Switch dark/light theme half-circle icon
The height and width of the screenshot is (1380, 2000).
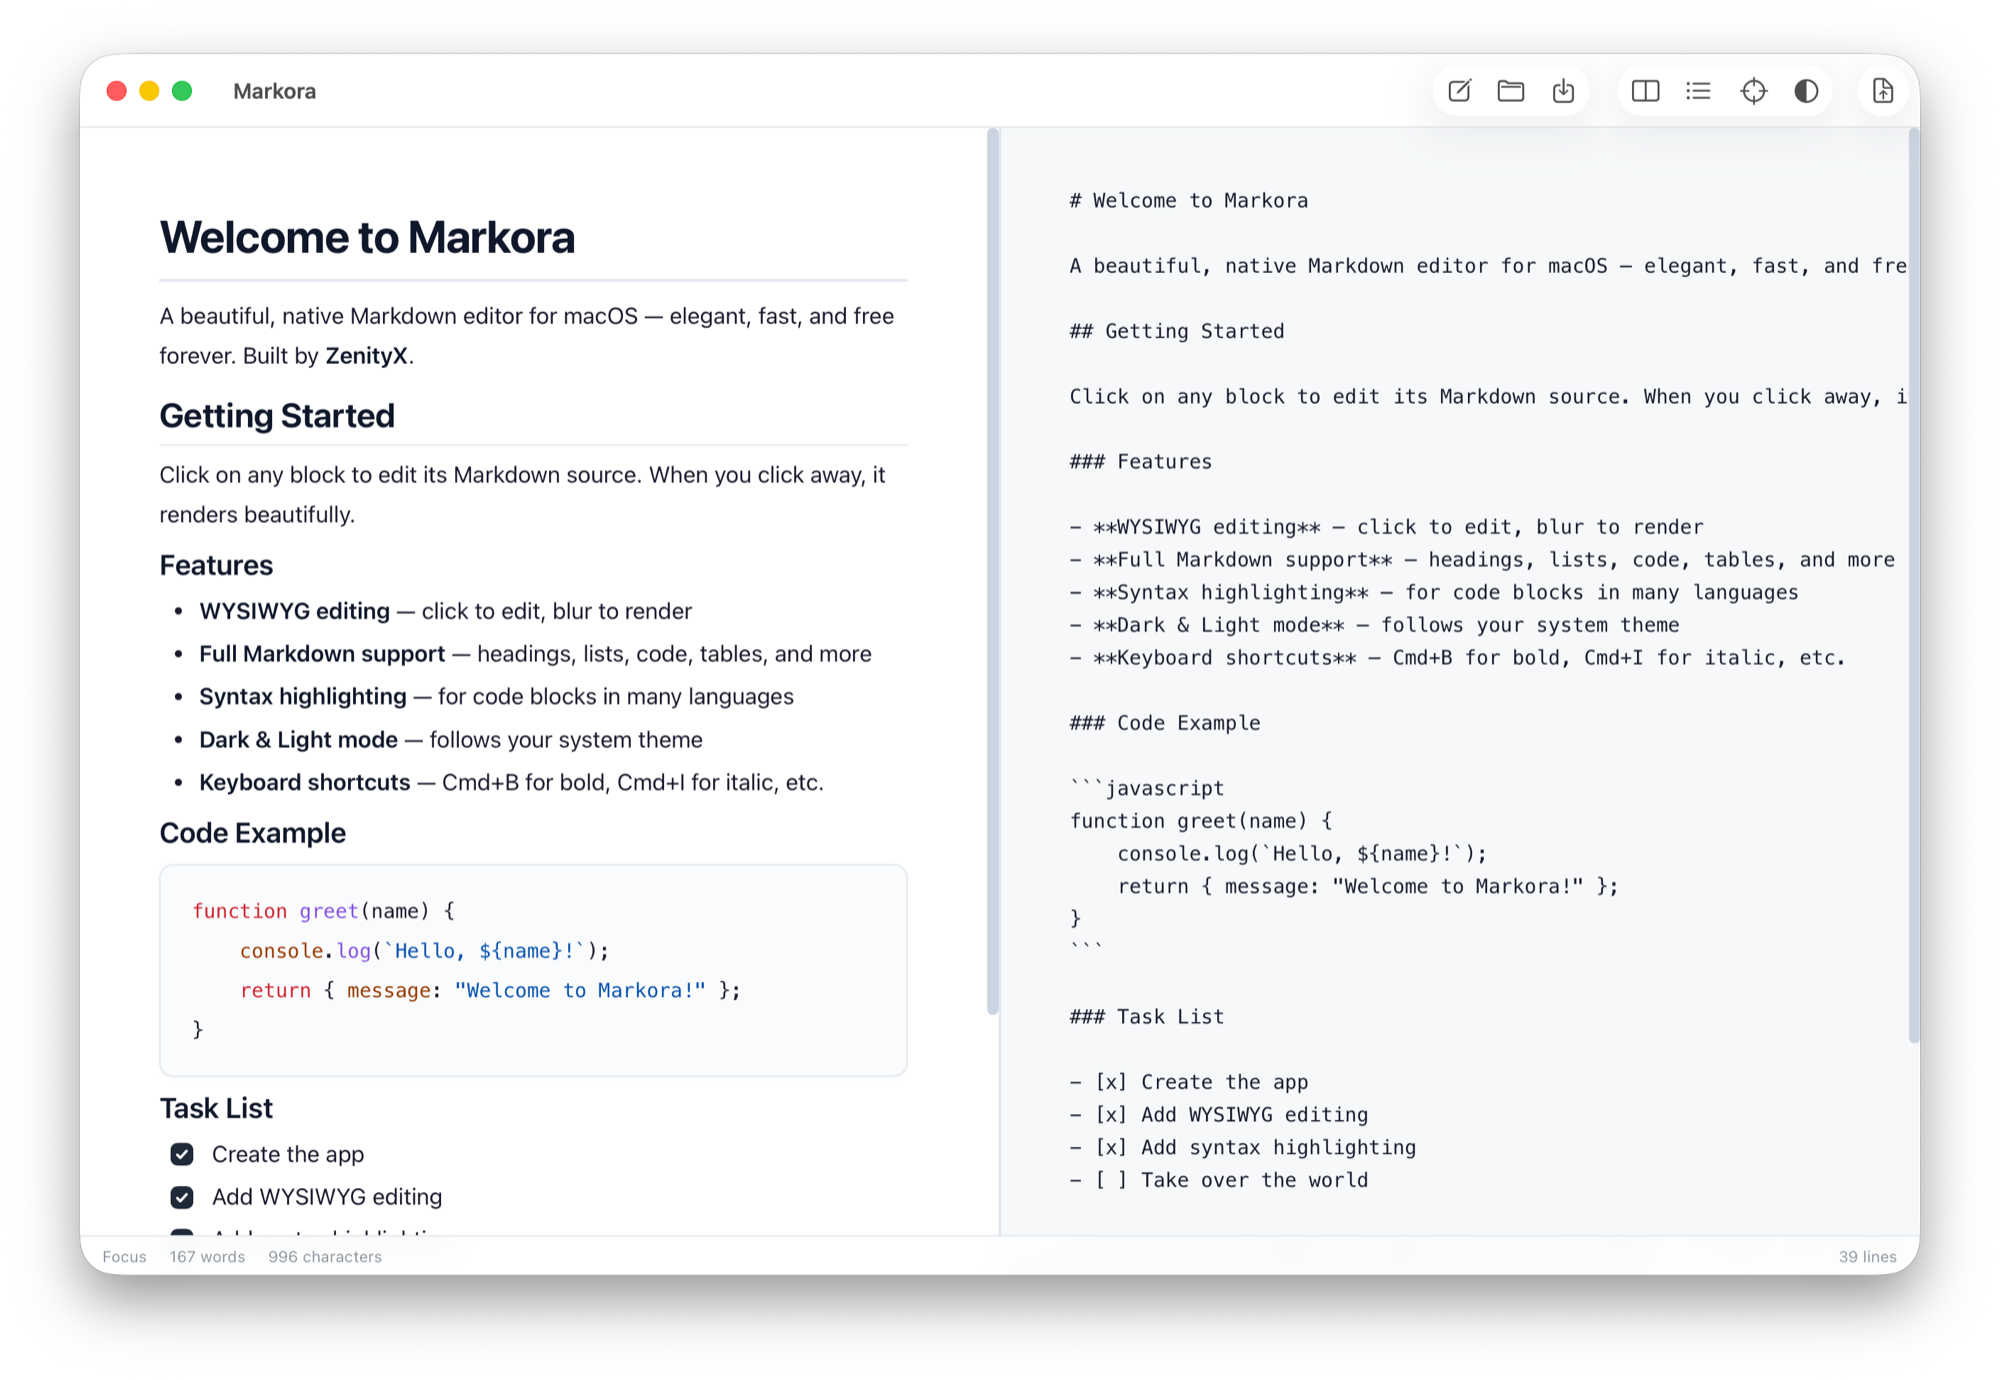1806,91
